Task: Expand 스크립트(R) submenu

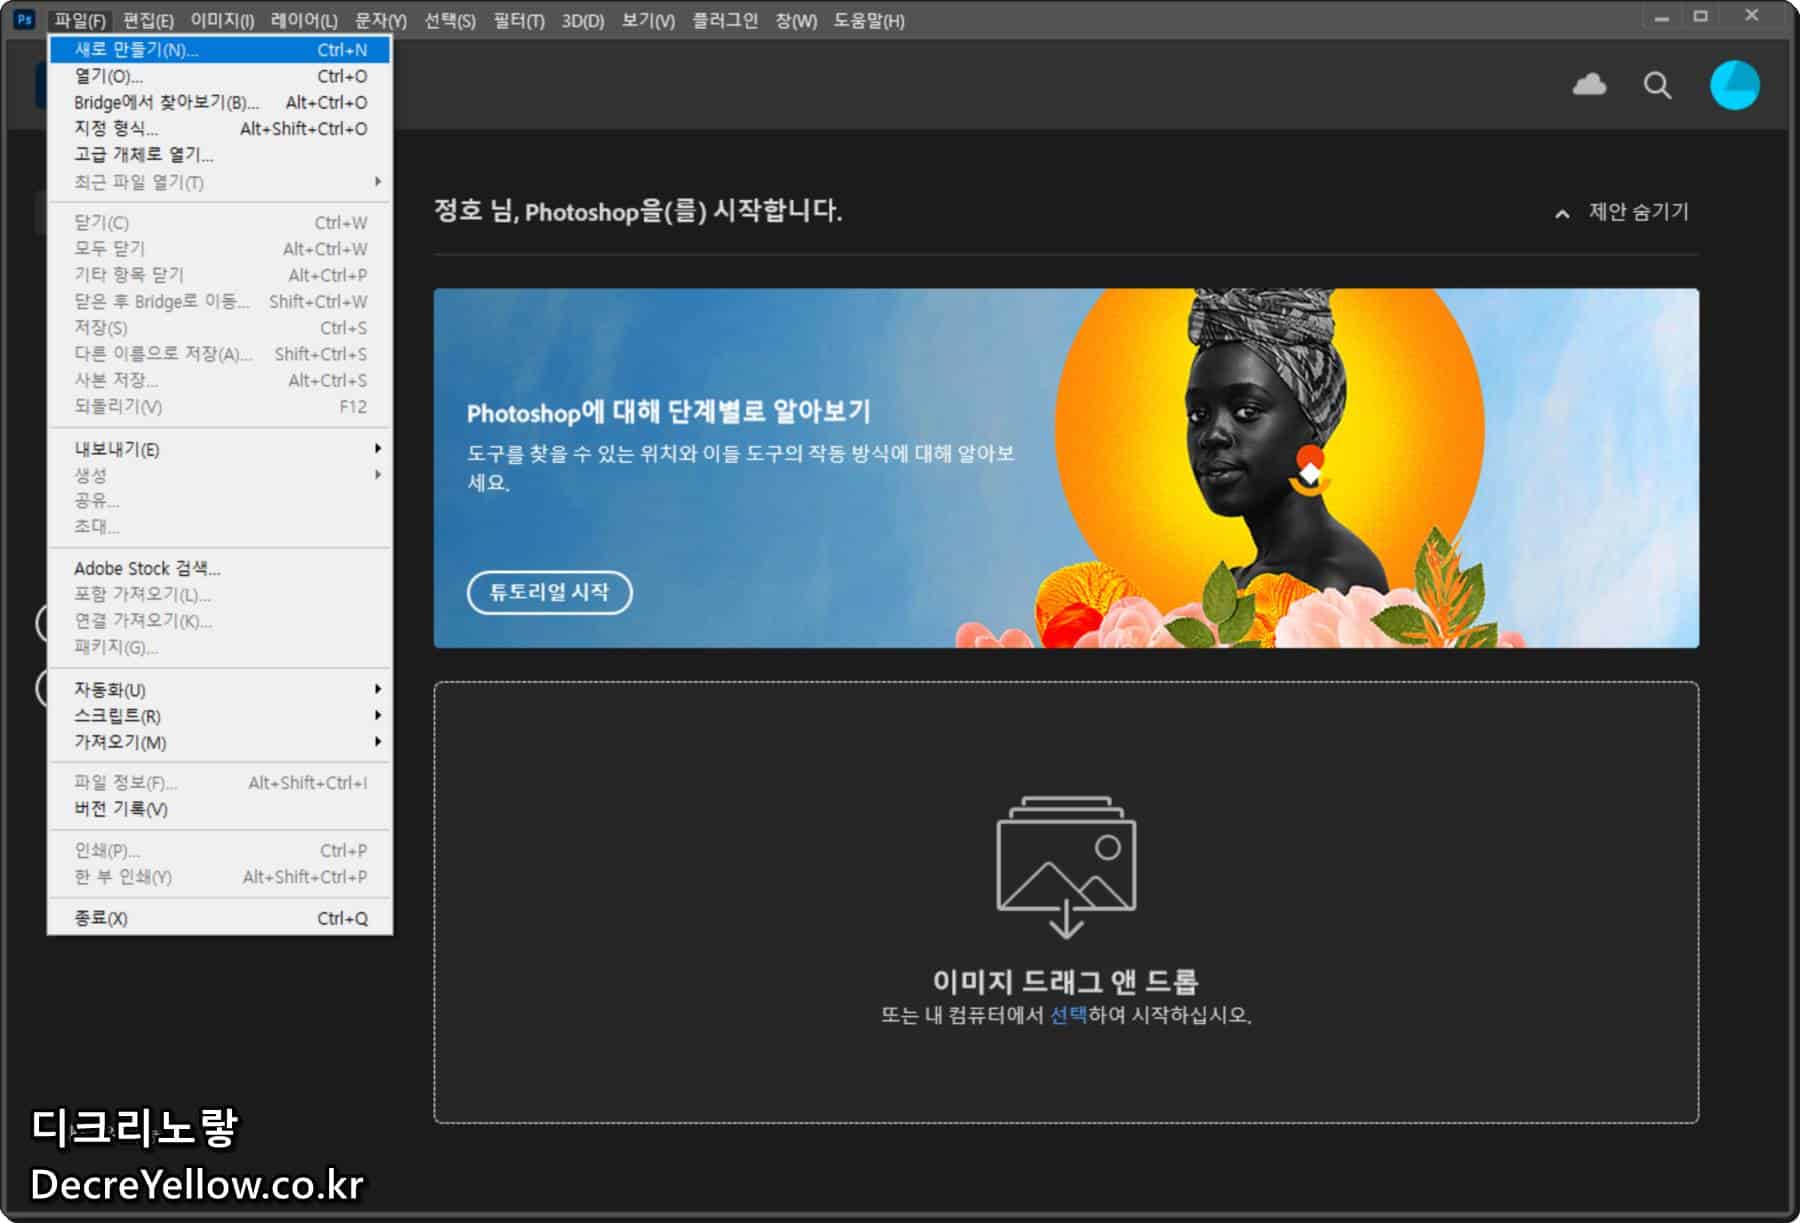Action: (x=220, y=716)
